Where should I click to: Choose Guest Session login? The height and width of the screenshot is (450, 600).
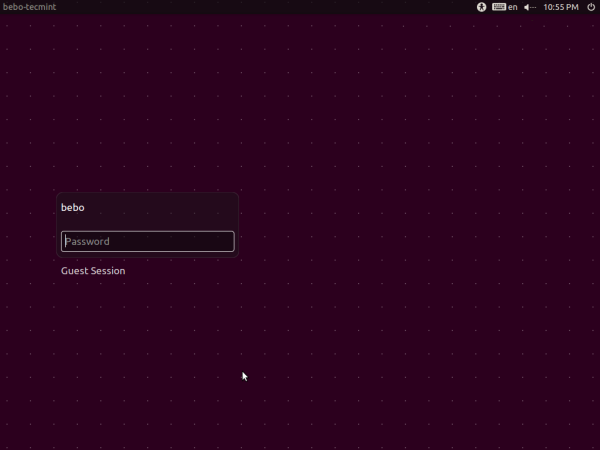[93, 271]
